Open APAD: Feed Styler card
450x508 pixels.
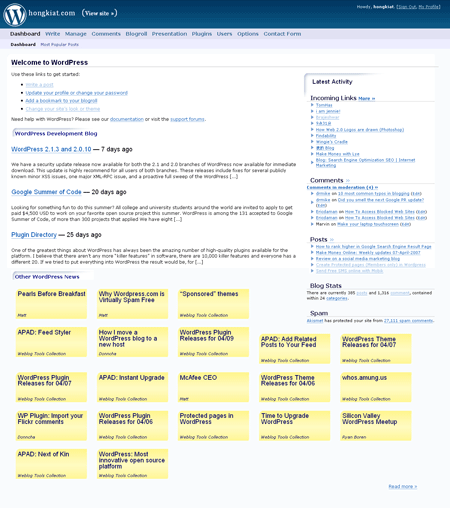[51, 342]
